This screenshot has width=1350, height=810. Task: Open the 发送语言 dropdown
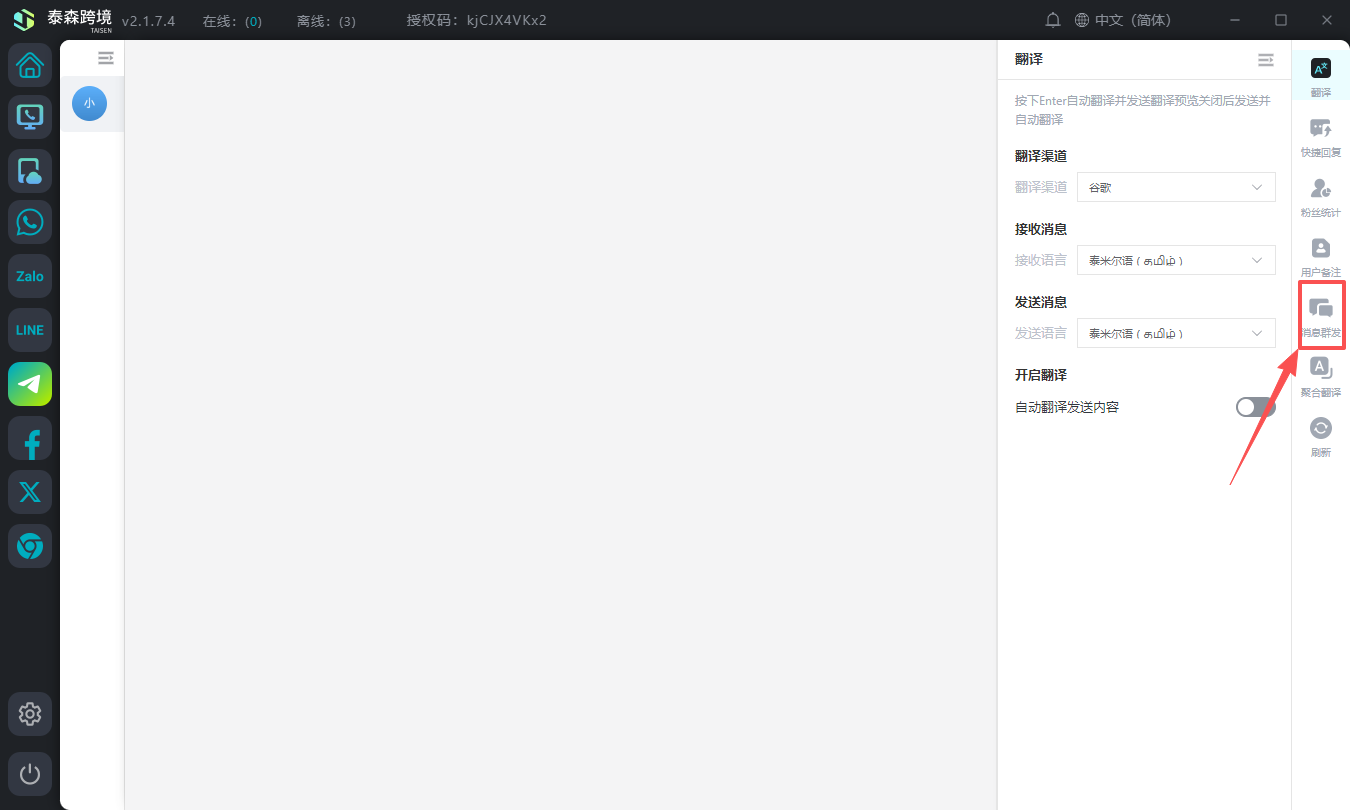pyautogui.click(x=1175, y=333)
